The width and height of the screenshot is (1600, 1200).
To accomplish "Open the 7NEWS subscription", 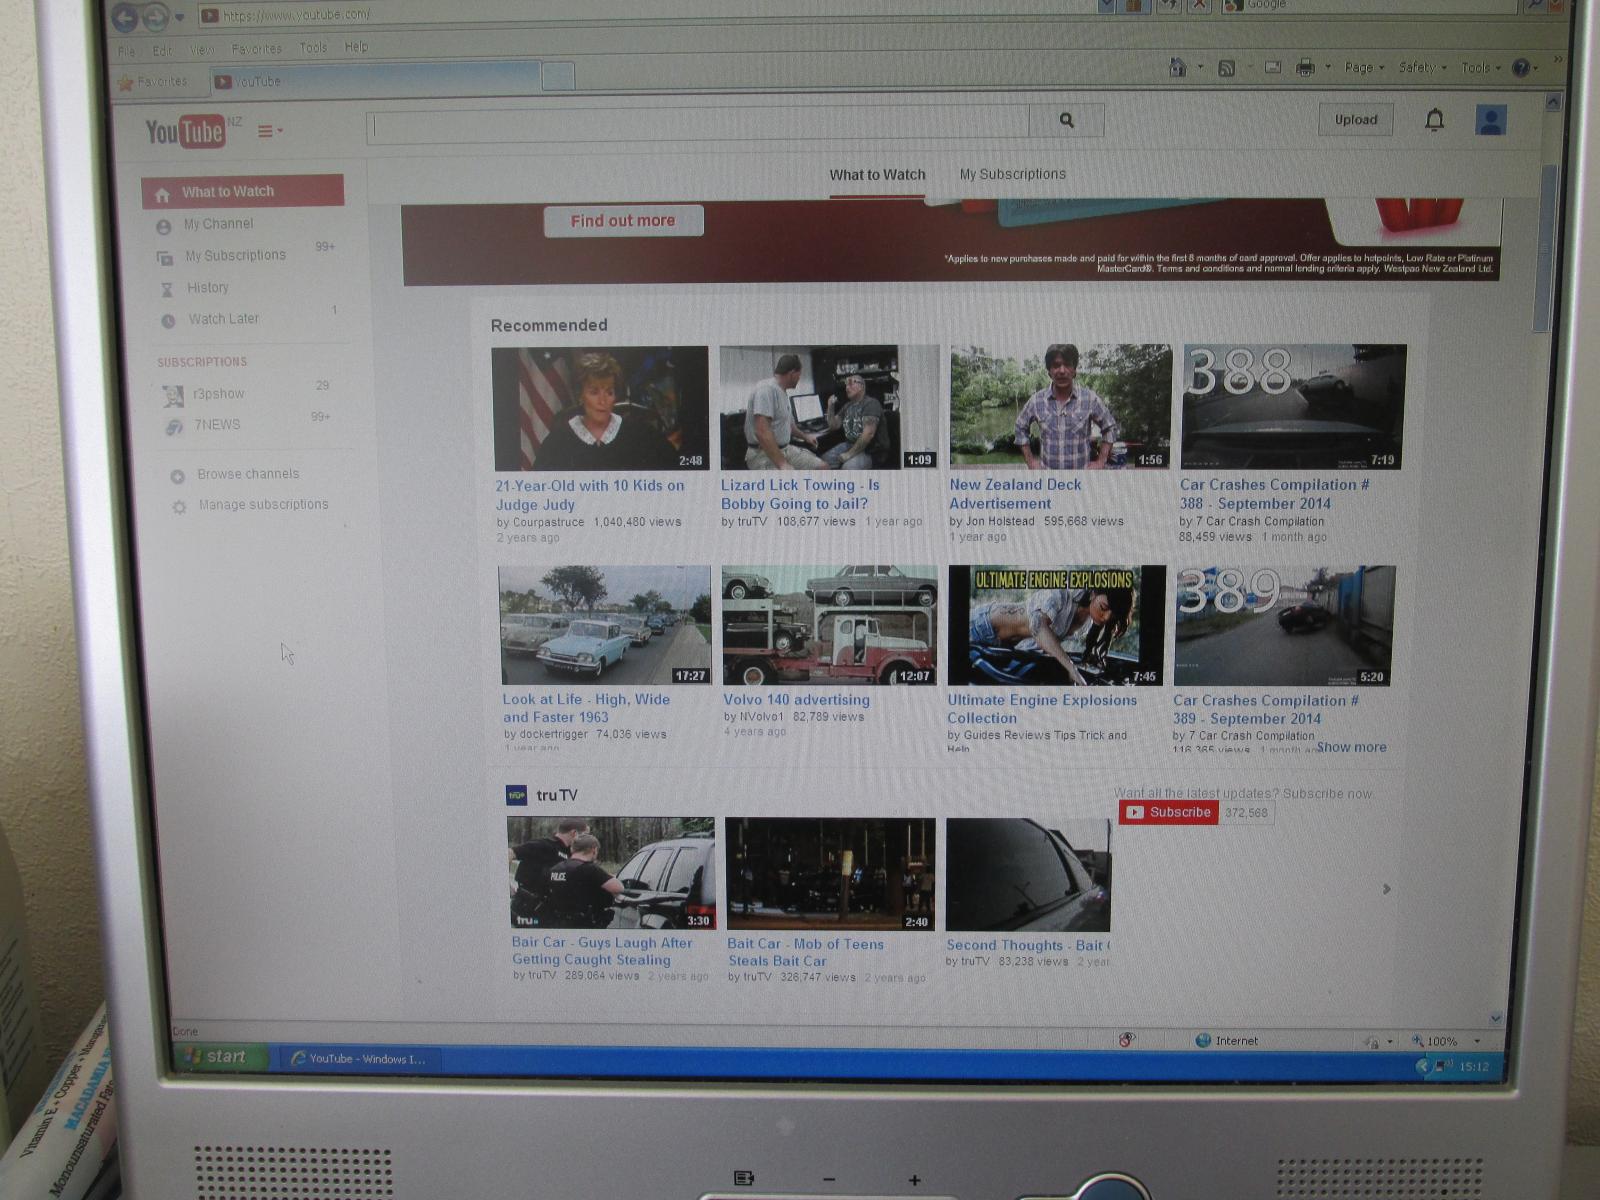I will pos(216,425).
